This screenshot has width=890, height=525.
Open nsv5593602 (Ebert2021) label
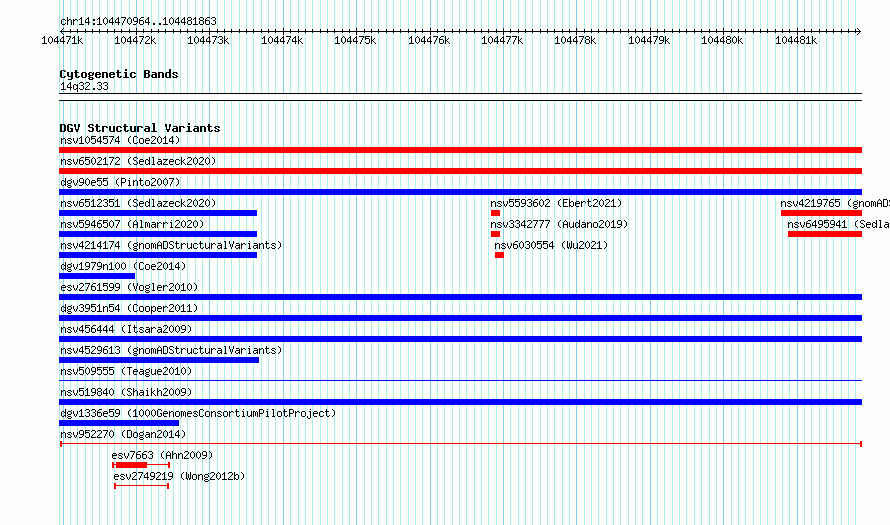tap(556, 203)
